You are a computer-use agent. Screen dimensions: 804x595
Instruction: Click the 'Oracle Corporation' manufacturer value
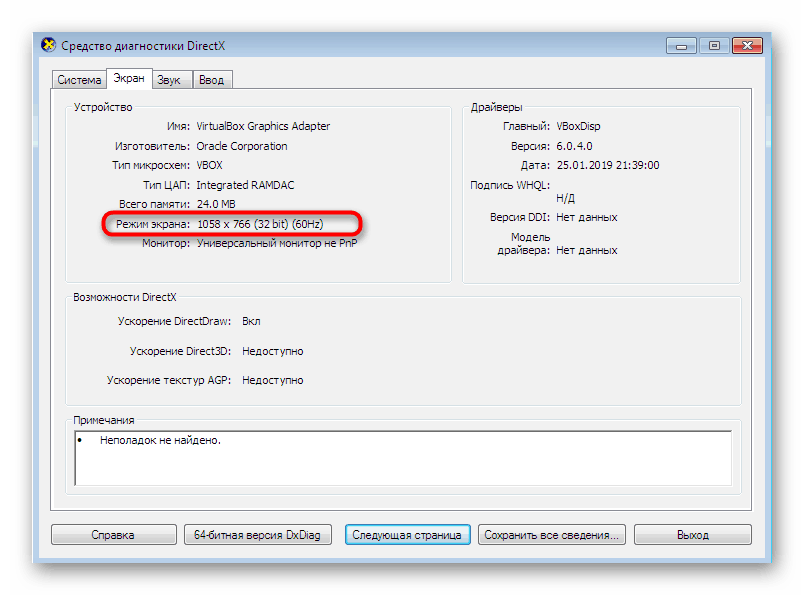242,146
